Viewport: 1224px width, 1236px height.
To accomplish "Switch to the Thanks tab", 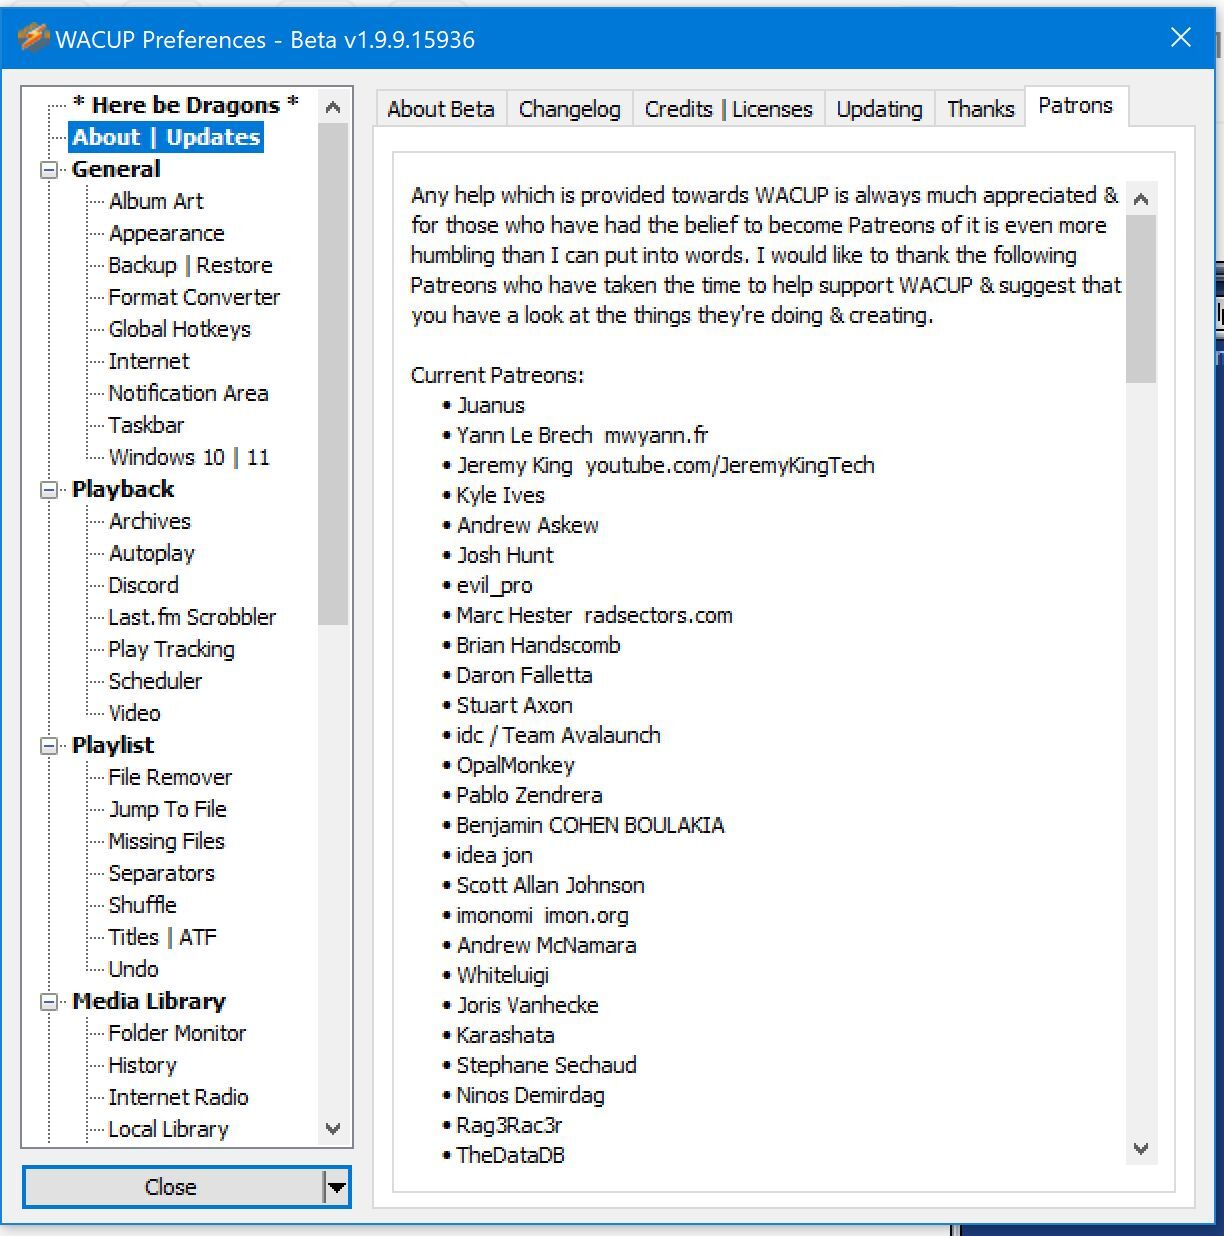I will click(981, 109).
